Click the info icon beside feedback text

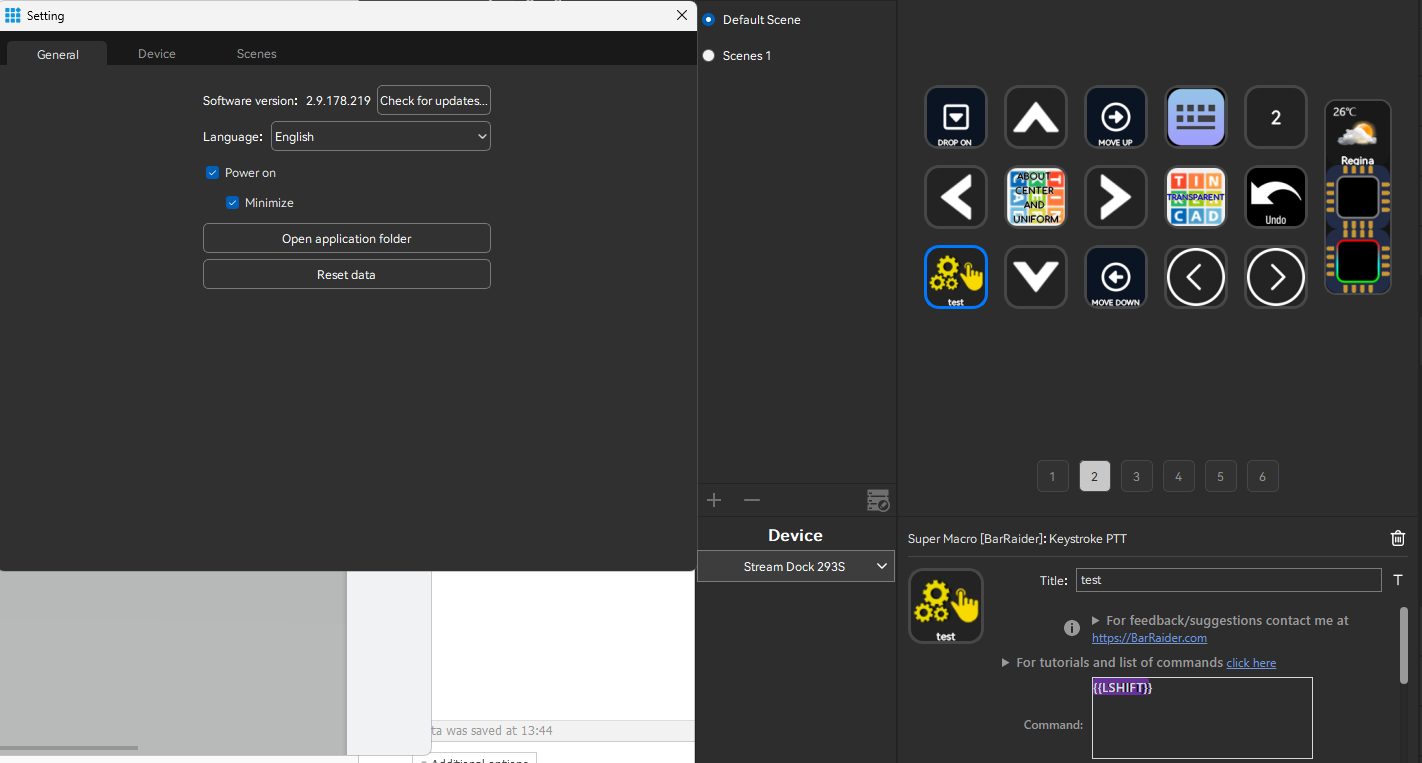[x=1072, y=628]
